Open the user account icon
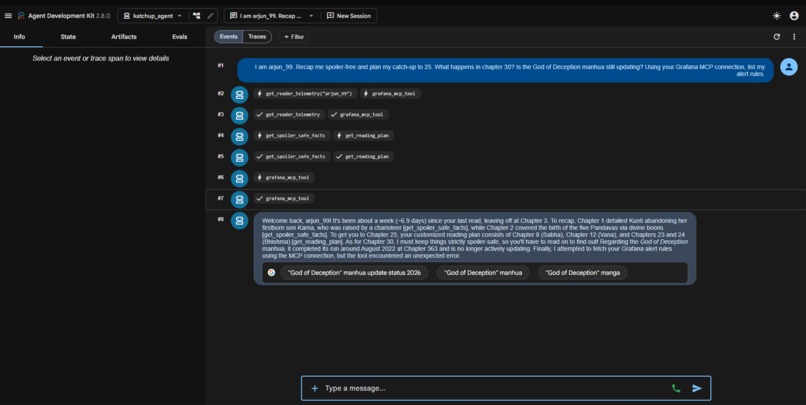The width and height of the screenshot is (806, 405). [794, 15]
